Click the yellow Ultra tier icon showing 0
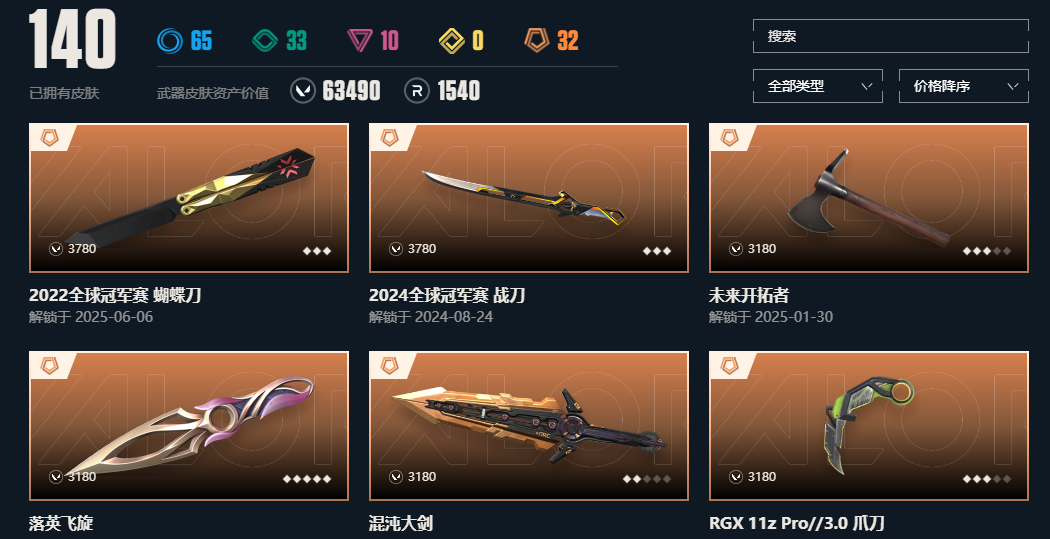 pos(452,41)
